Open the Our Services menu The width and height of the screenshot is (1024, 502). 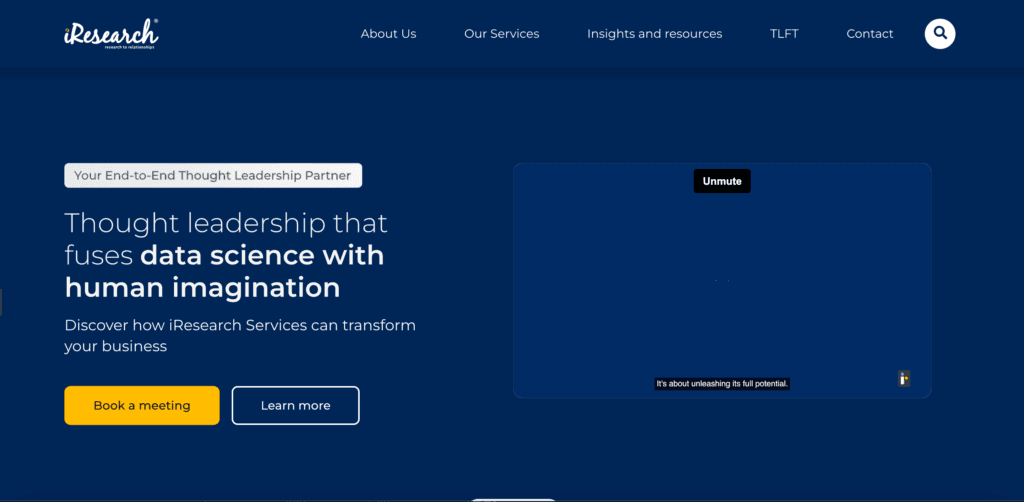[x=502, y=34]
